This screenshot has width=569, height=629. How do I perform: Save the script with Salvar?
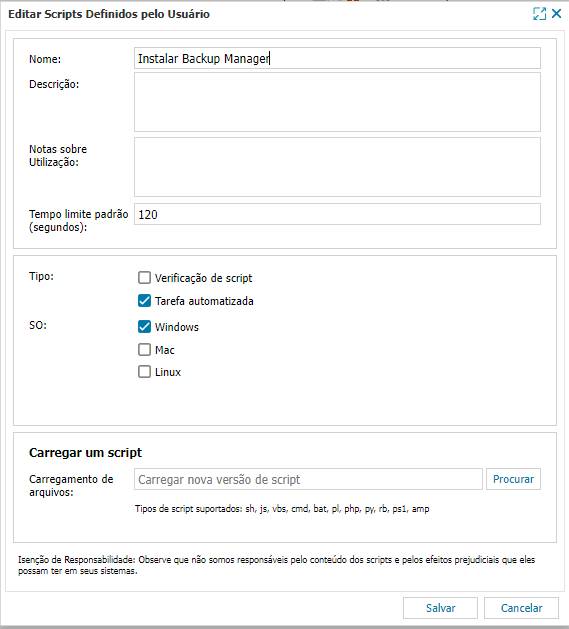point(440,608)
